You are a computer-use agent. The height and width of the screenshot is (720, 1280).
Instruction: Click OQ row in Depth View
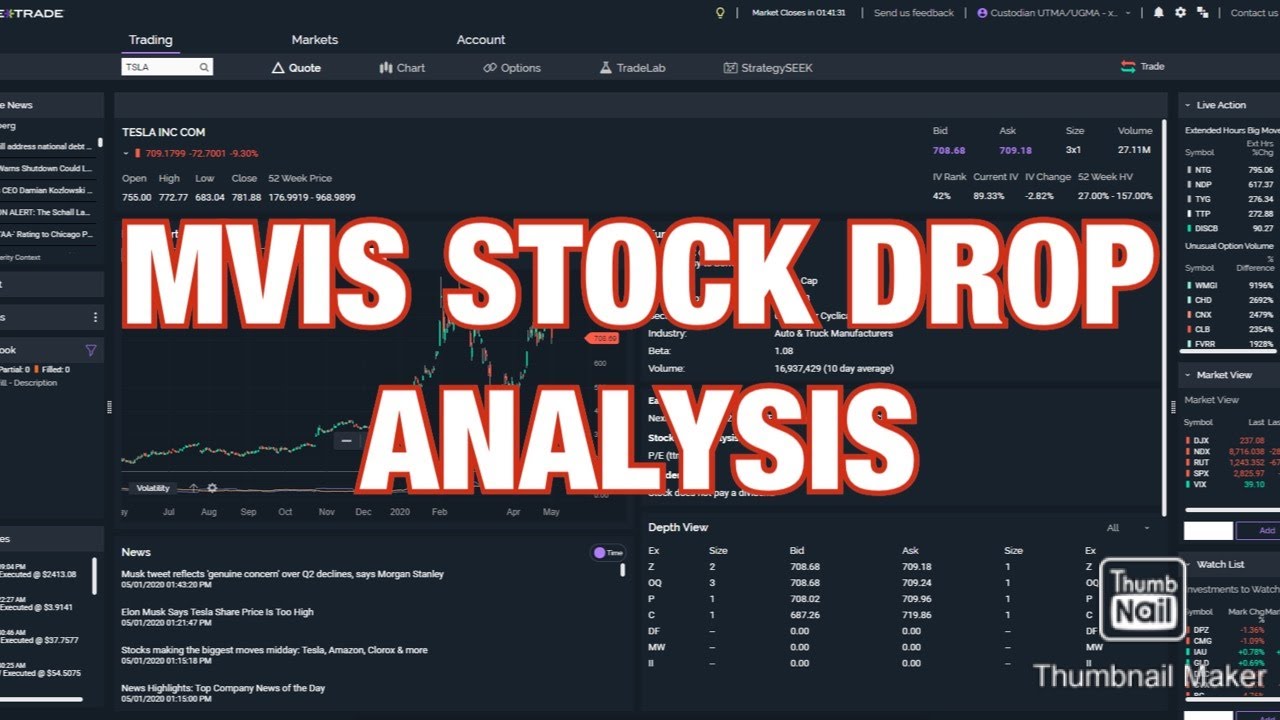pos(872,582)
